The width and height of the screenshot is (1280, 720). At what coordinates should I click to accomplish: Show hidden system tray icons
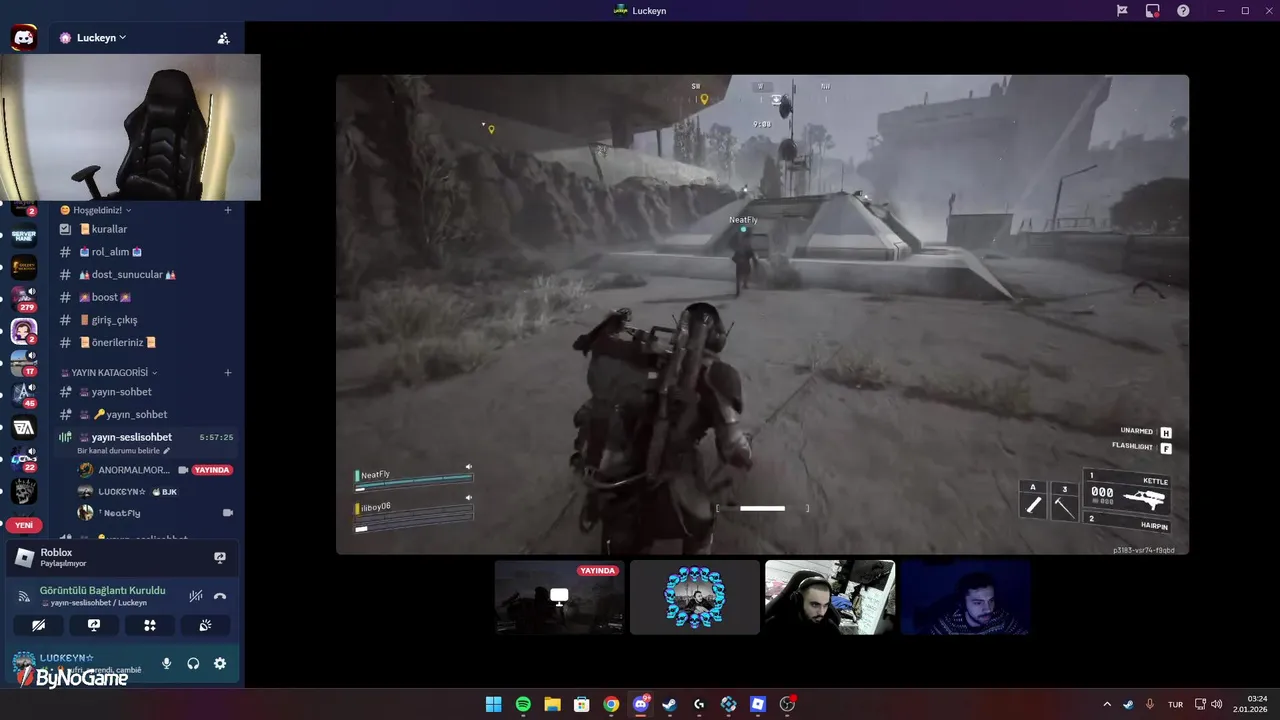1106,704
